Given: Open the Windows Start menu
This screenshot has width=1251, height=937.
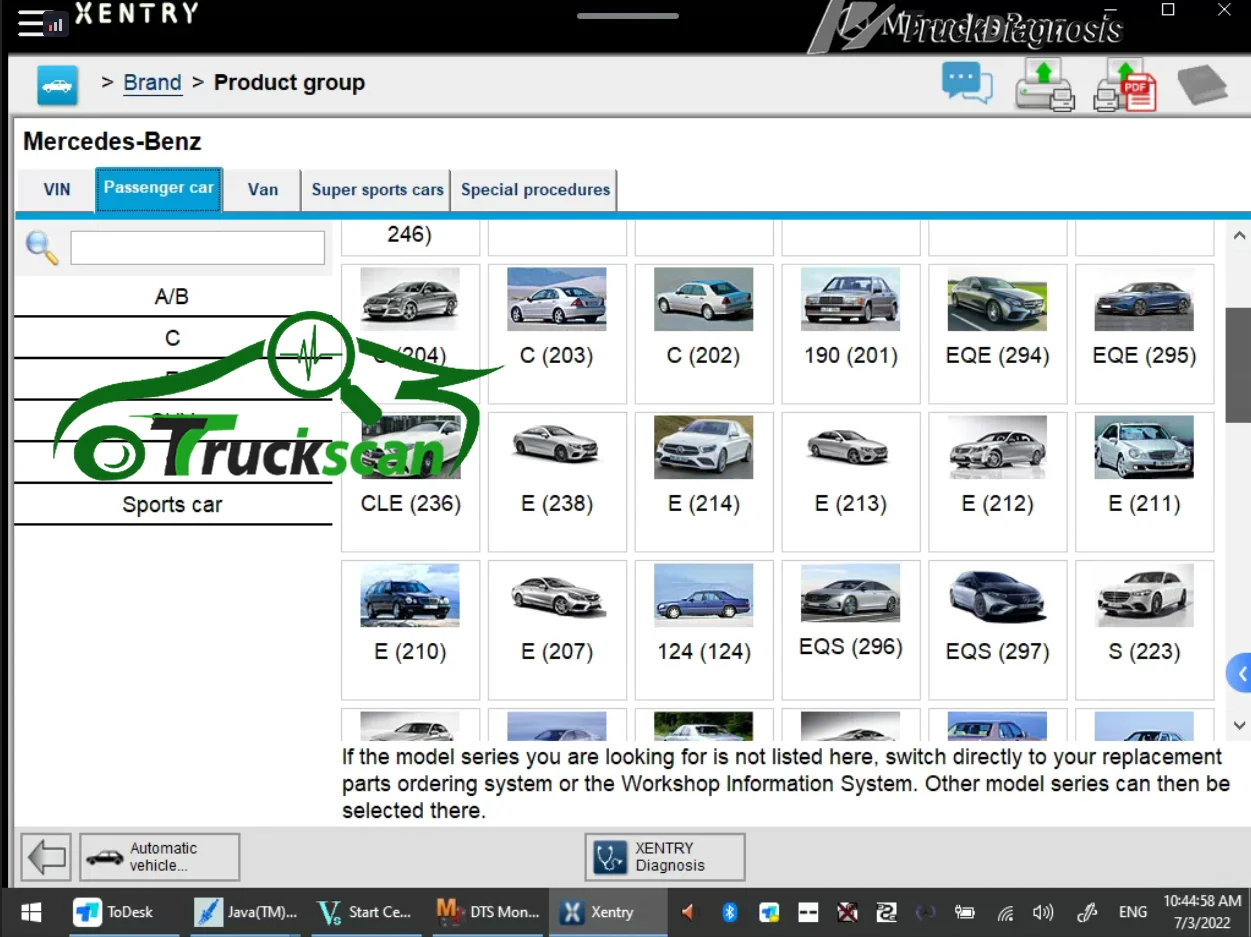Looking at the screenshot, I should (31, 912).
